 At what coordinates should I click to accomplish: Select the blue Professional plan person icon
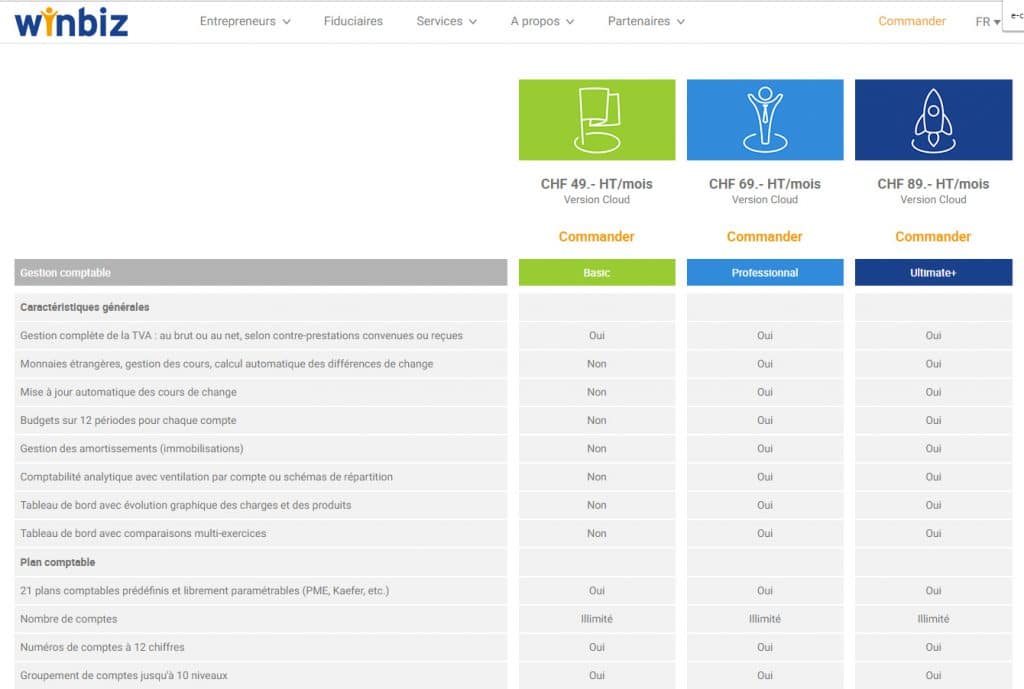click(765, 120)
